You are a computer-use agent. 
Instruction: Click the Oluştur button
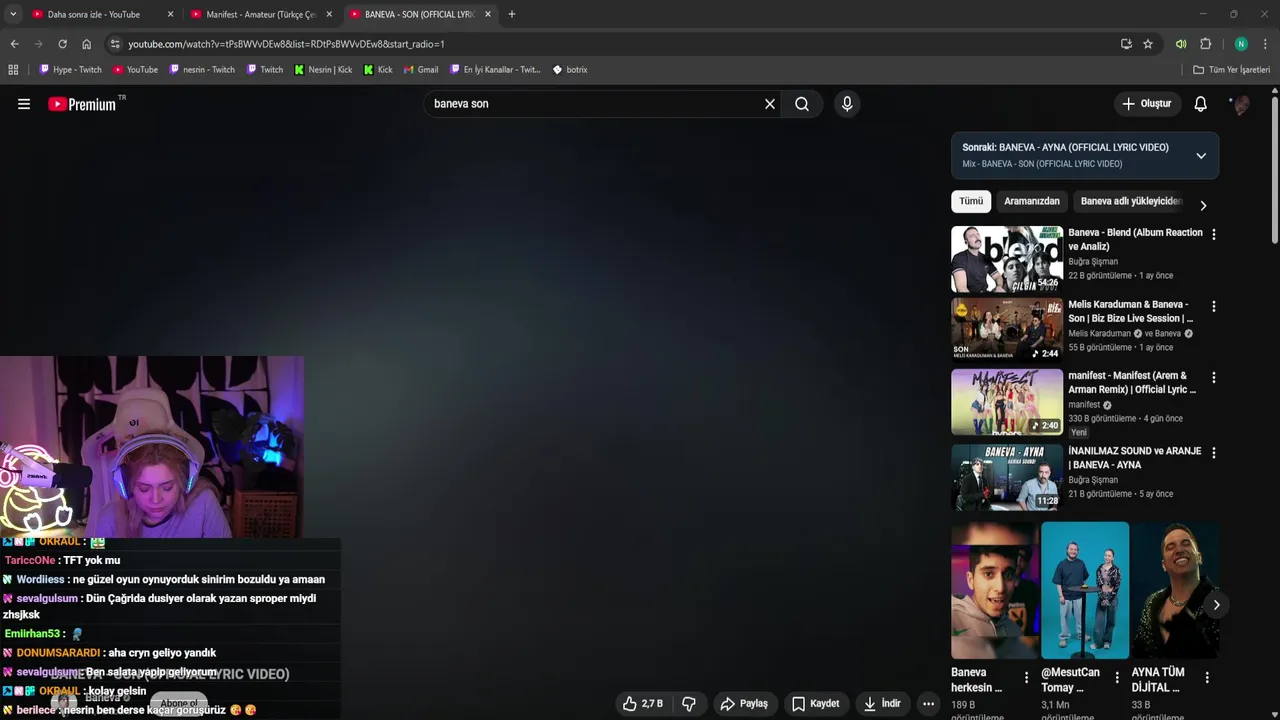[1146, 104]
